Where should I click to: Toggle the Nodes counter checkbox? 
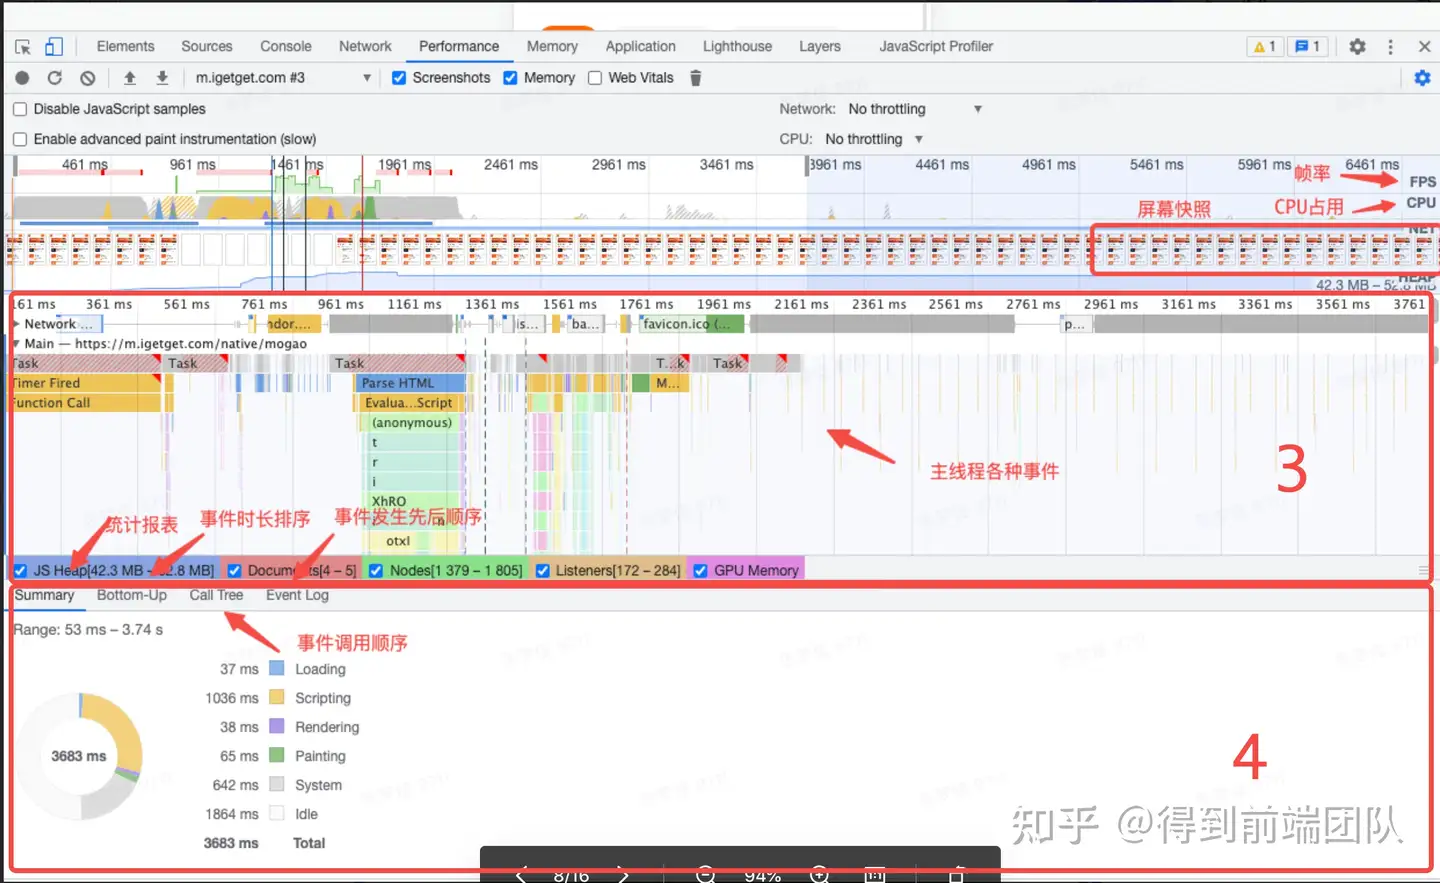coord(376,570)
